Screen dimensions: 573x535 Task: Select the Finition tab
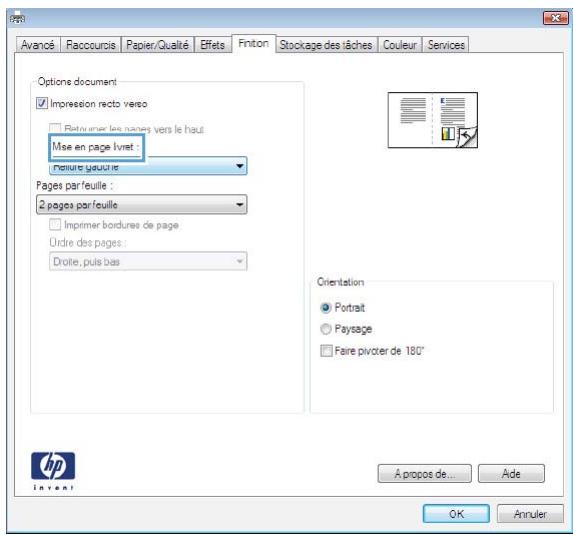point(253,43)
